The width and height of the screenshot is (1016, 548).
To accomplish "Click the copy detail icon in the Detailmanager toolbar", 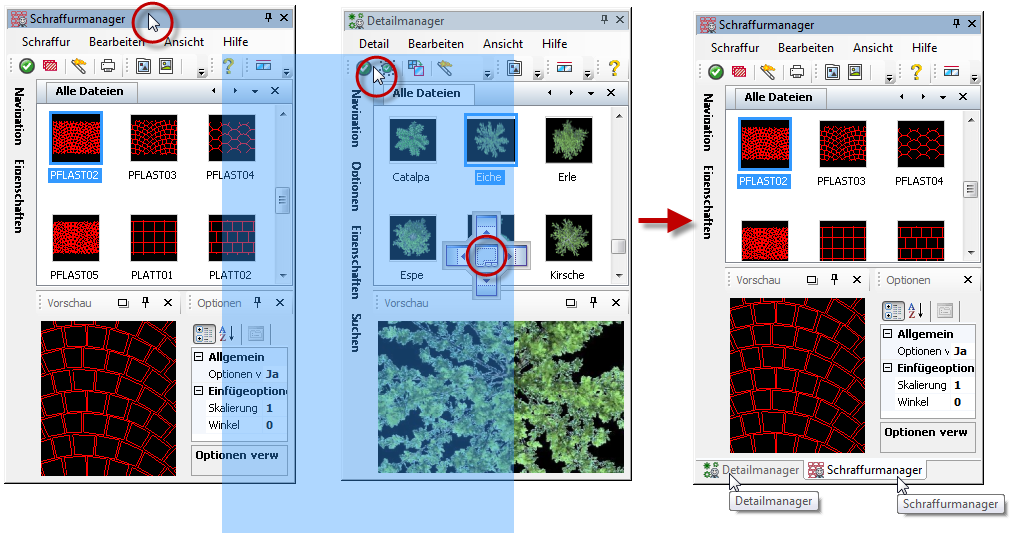I will (x=415, y=68).
